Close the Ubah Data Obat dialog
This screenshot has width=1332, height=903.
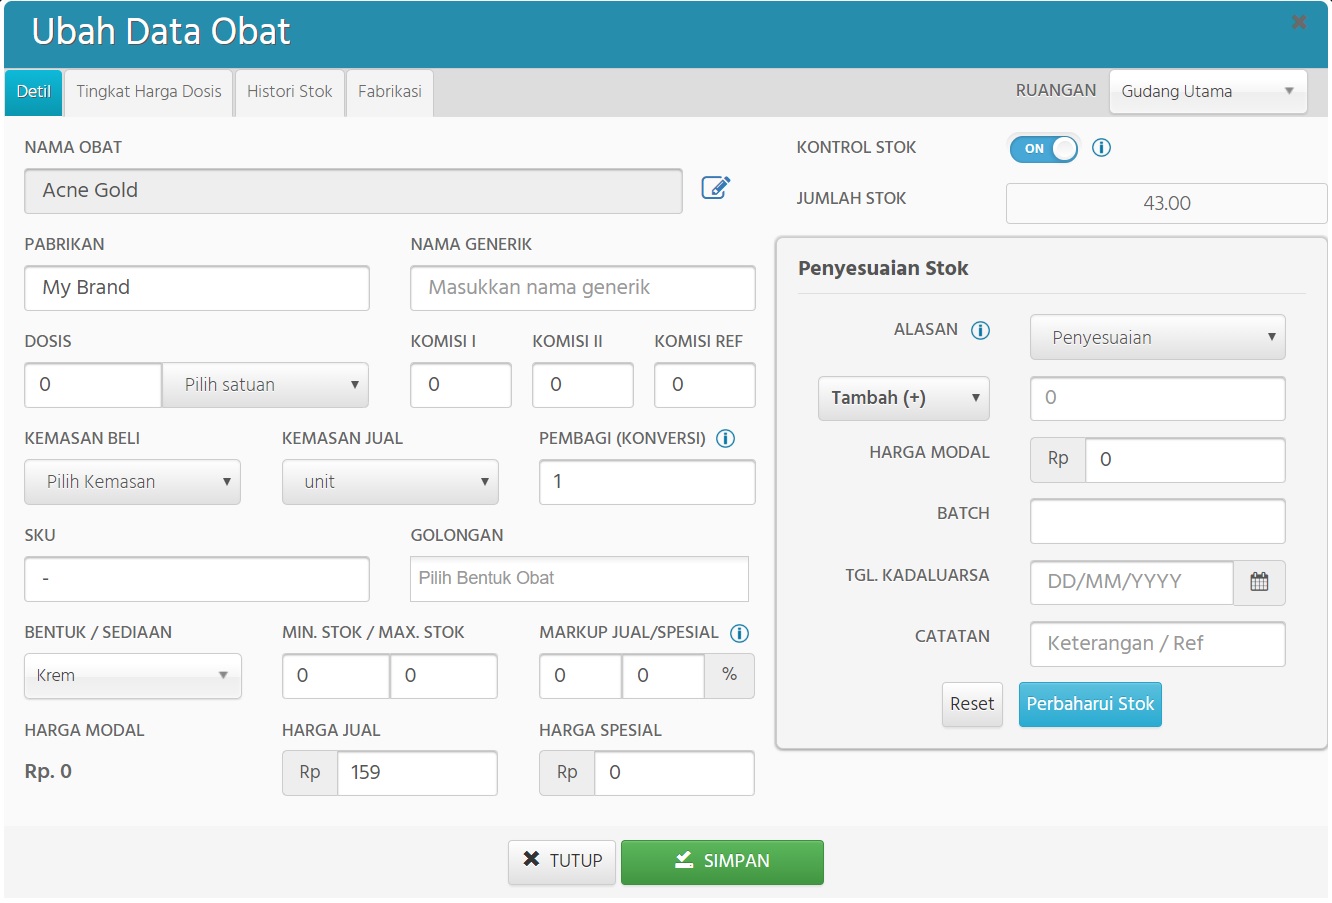(1299, 21)
